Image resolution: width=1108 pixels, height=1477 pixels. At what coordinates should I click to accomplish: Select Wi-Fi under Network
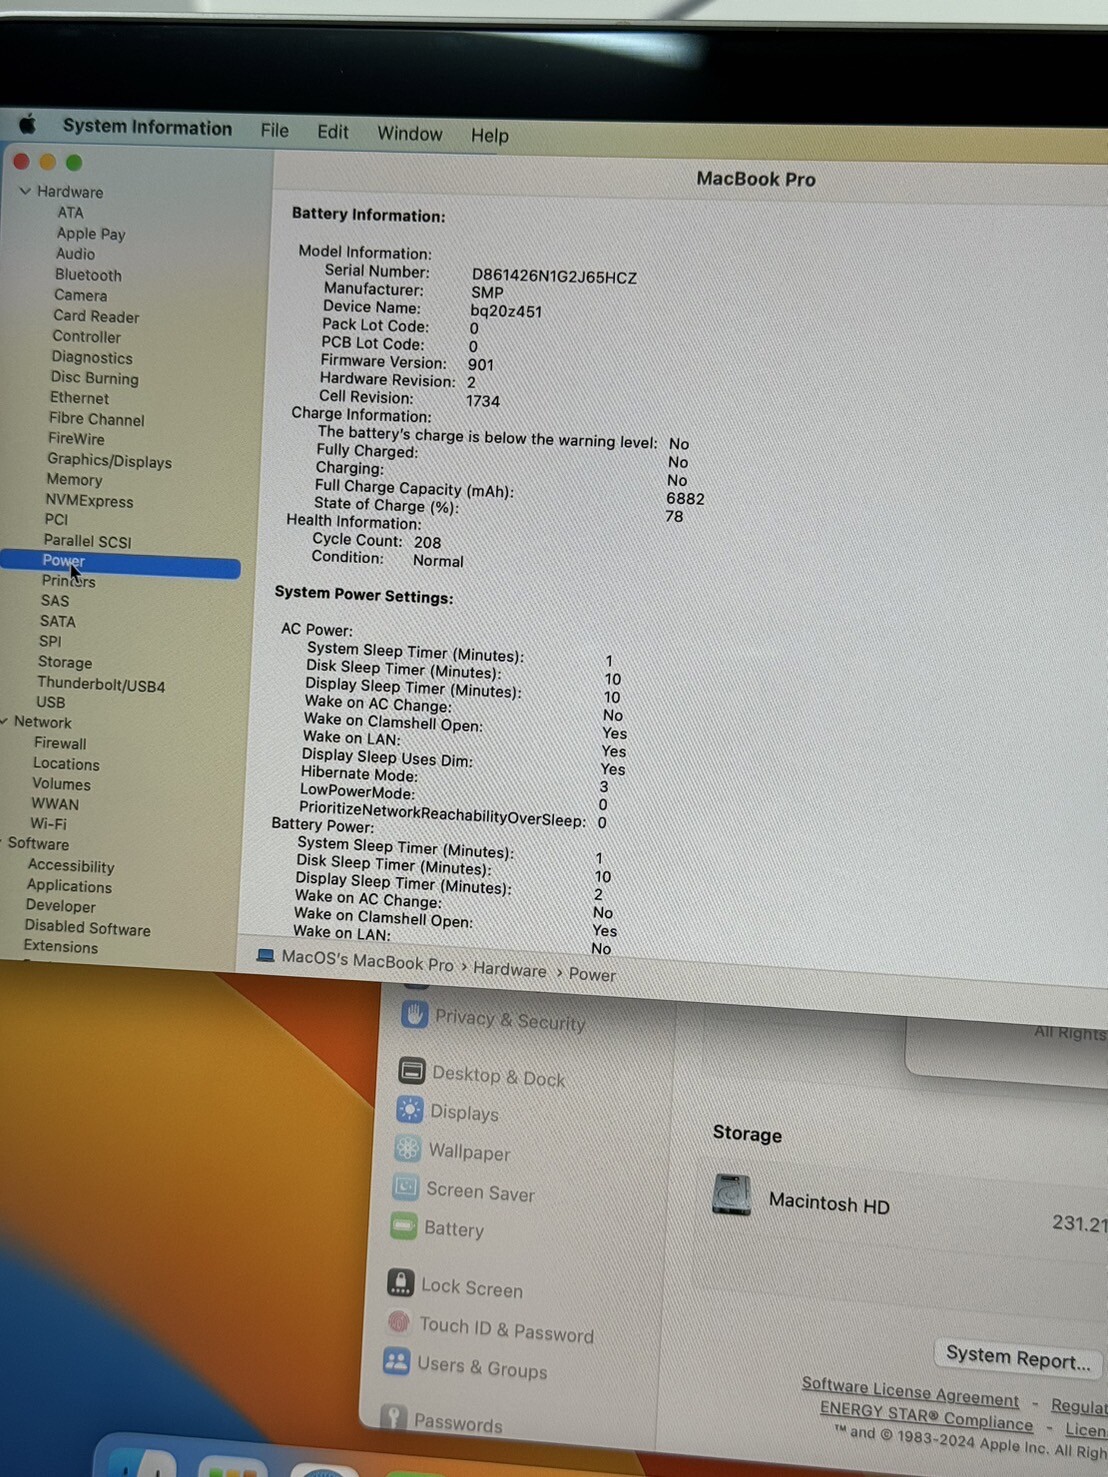tap(48, 823)
